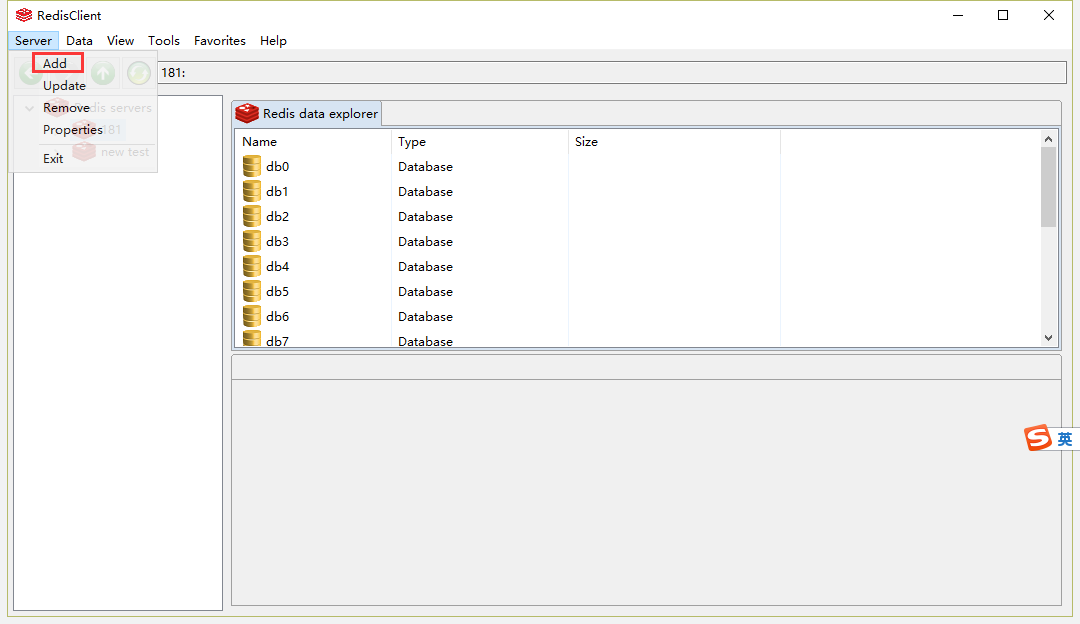Click the Sogou input method icon
1080x624 pixels.
tap(1037, 438)
